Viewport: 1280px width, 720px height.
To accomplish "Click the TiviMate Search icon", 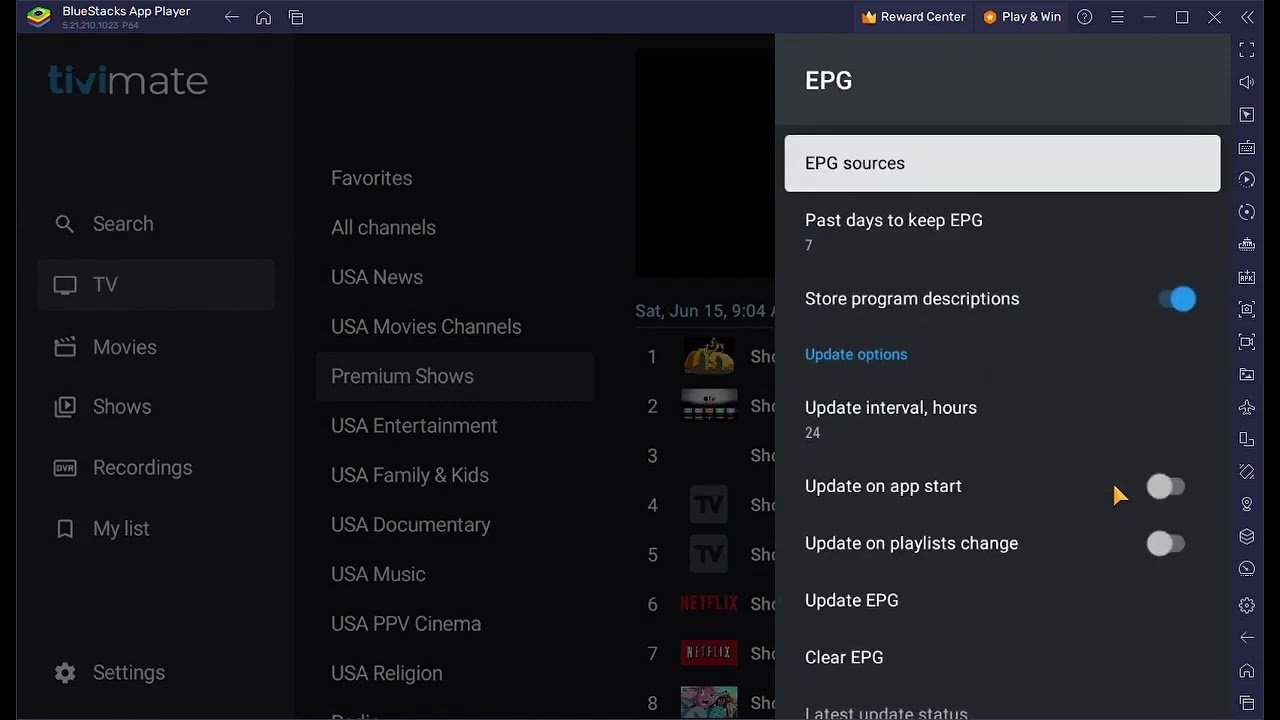I will point(65,224).
